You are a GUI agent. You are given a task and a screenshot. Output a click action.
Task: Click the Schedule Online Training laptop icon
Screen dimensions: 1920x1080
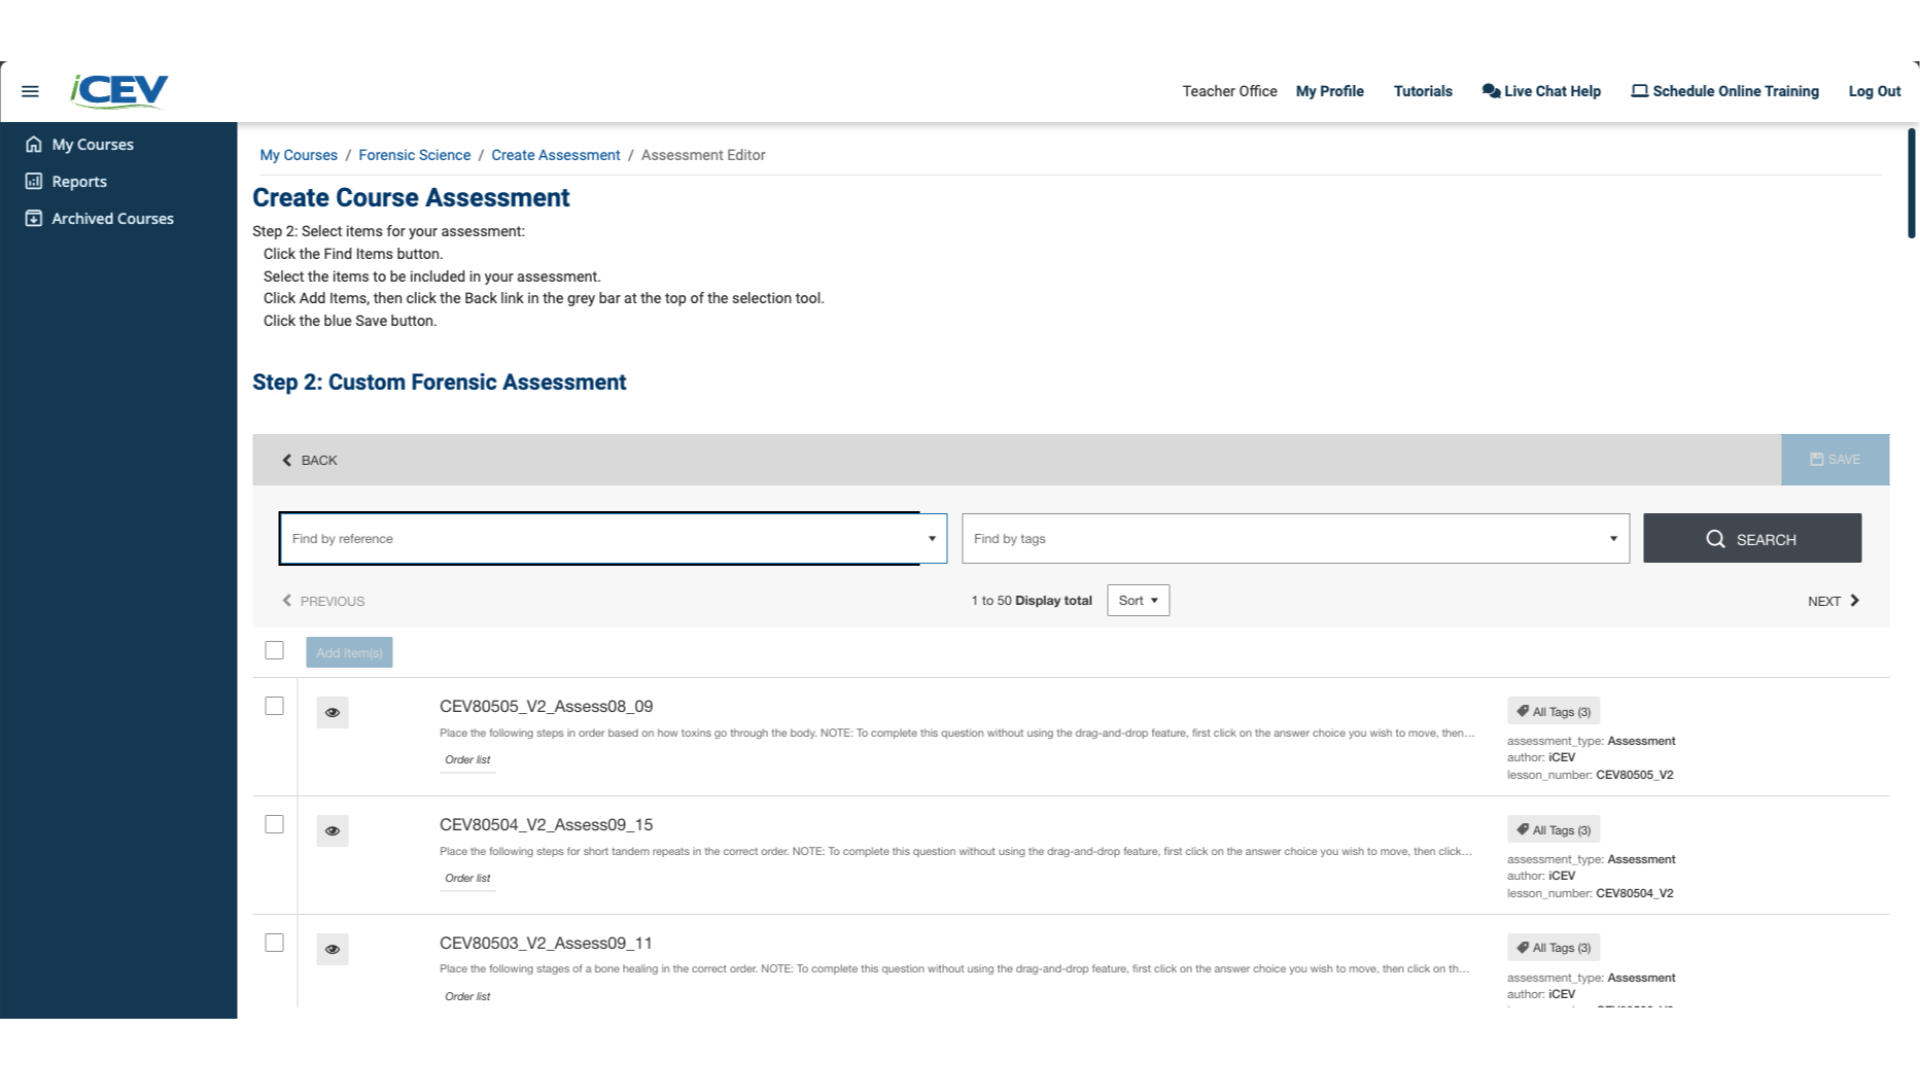point(1640,91)
